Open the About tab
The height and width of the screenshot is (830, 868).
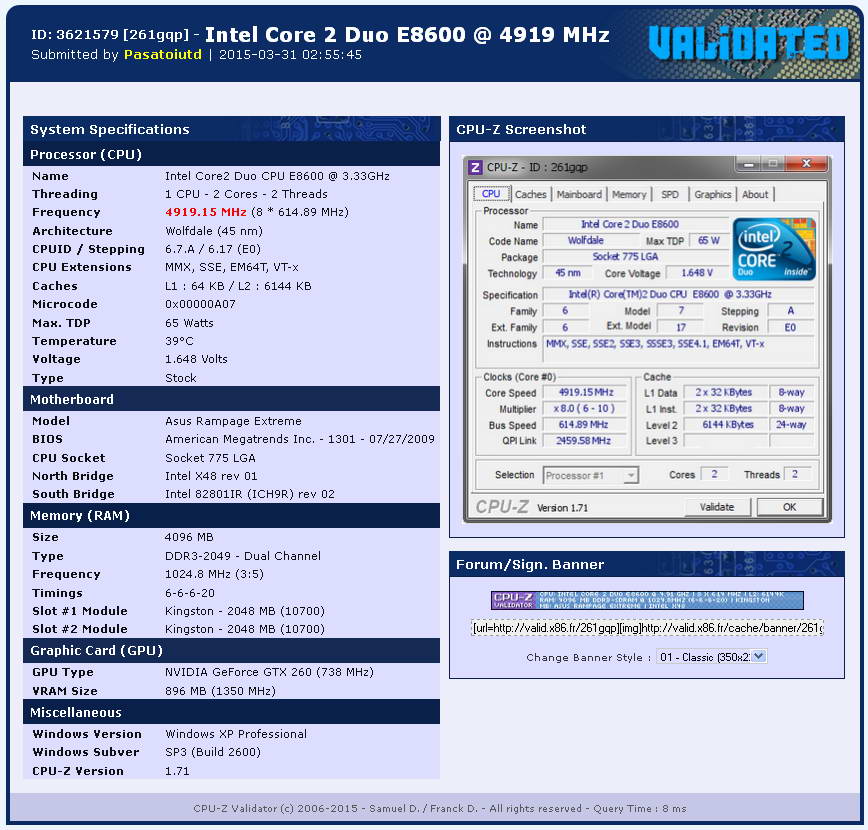(755, 194)
